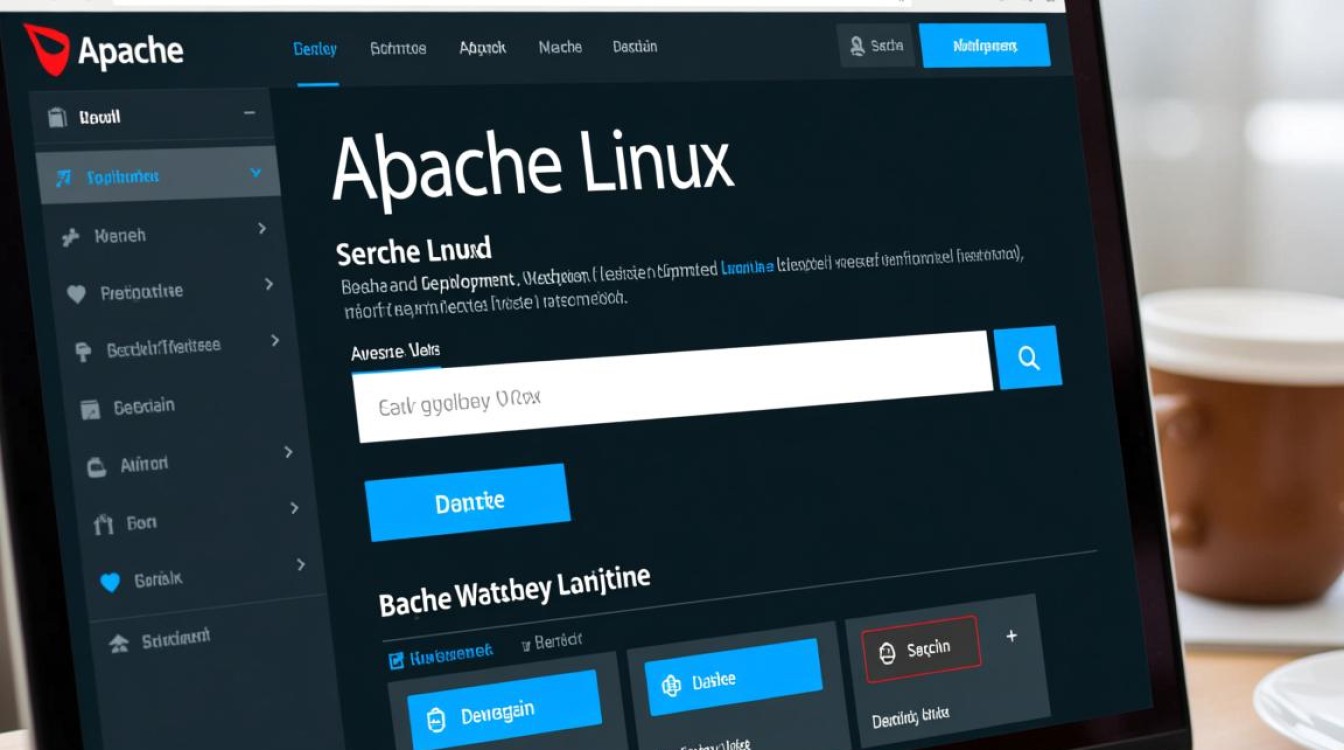Screen dimensions: 1344x750
Task: Click the plus toggle on the Seqchin card
Action: point(1012,634)
